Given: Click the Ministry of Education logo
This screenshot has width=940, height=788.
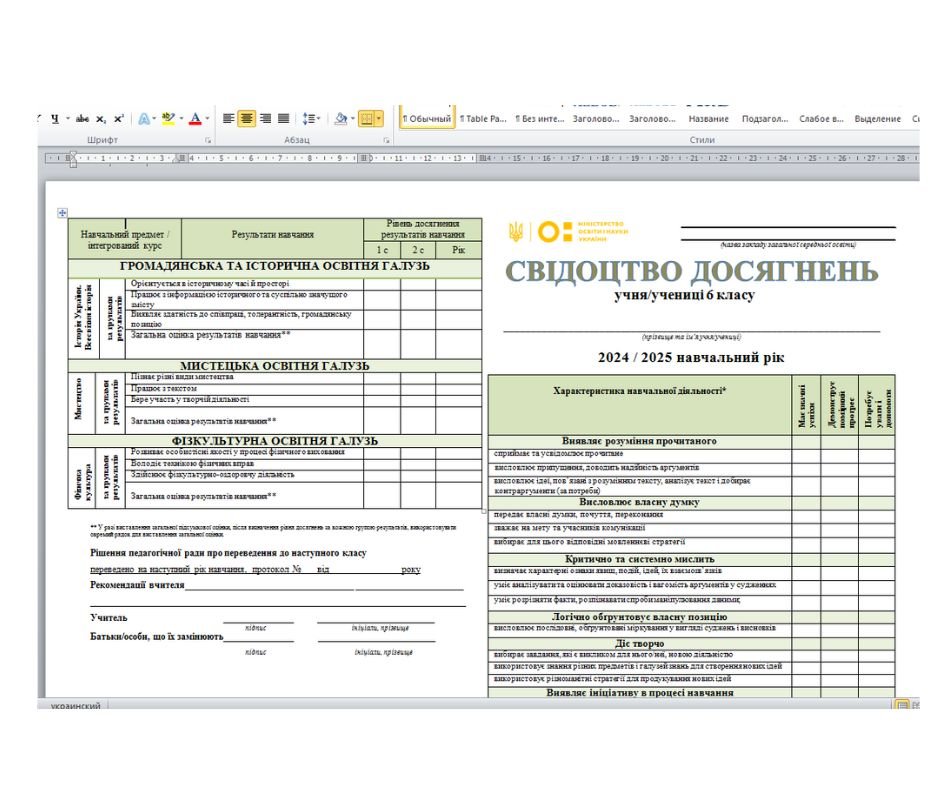Looking at the screenshot, I should [568, 231].
